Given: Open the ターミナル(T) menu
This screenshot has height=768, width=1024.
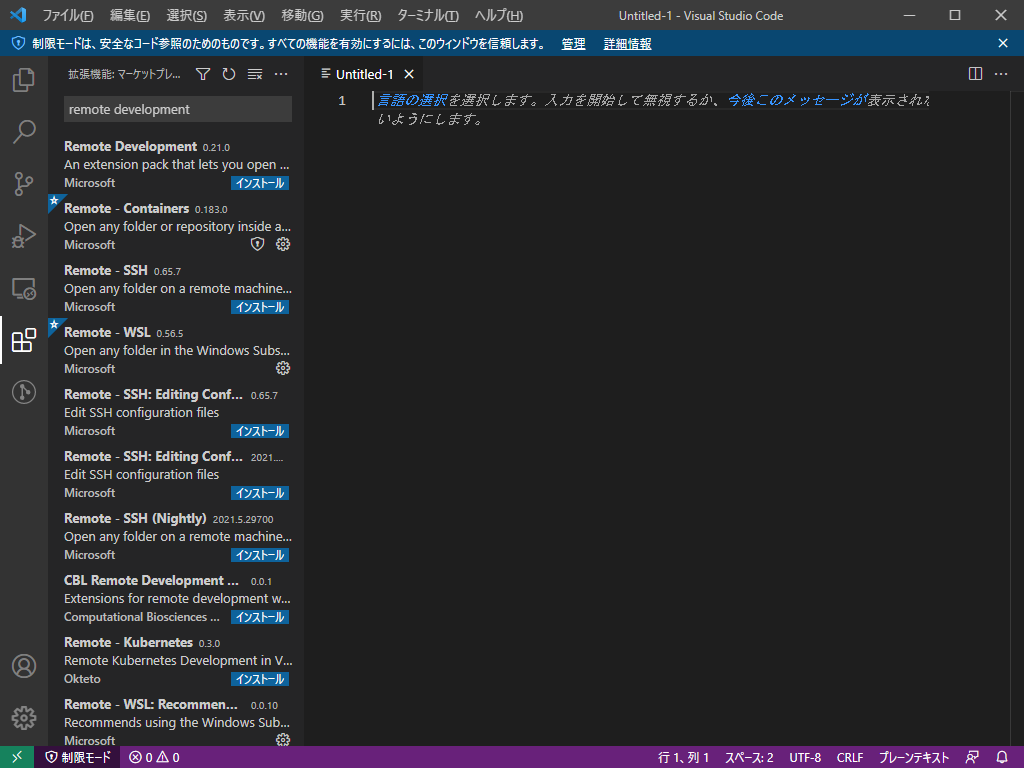Looking at the screenshot, I should [x=428, y=15].
